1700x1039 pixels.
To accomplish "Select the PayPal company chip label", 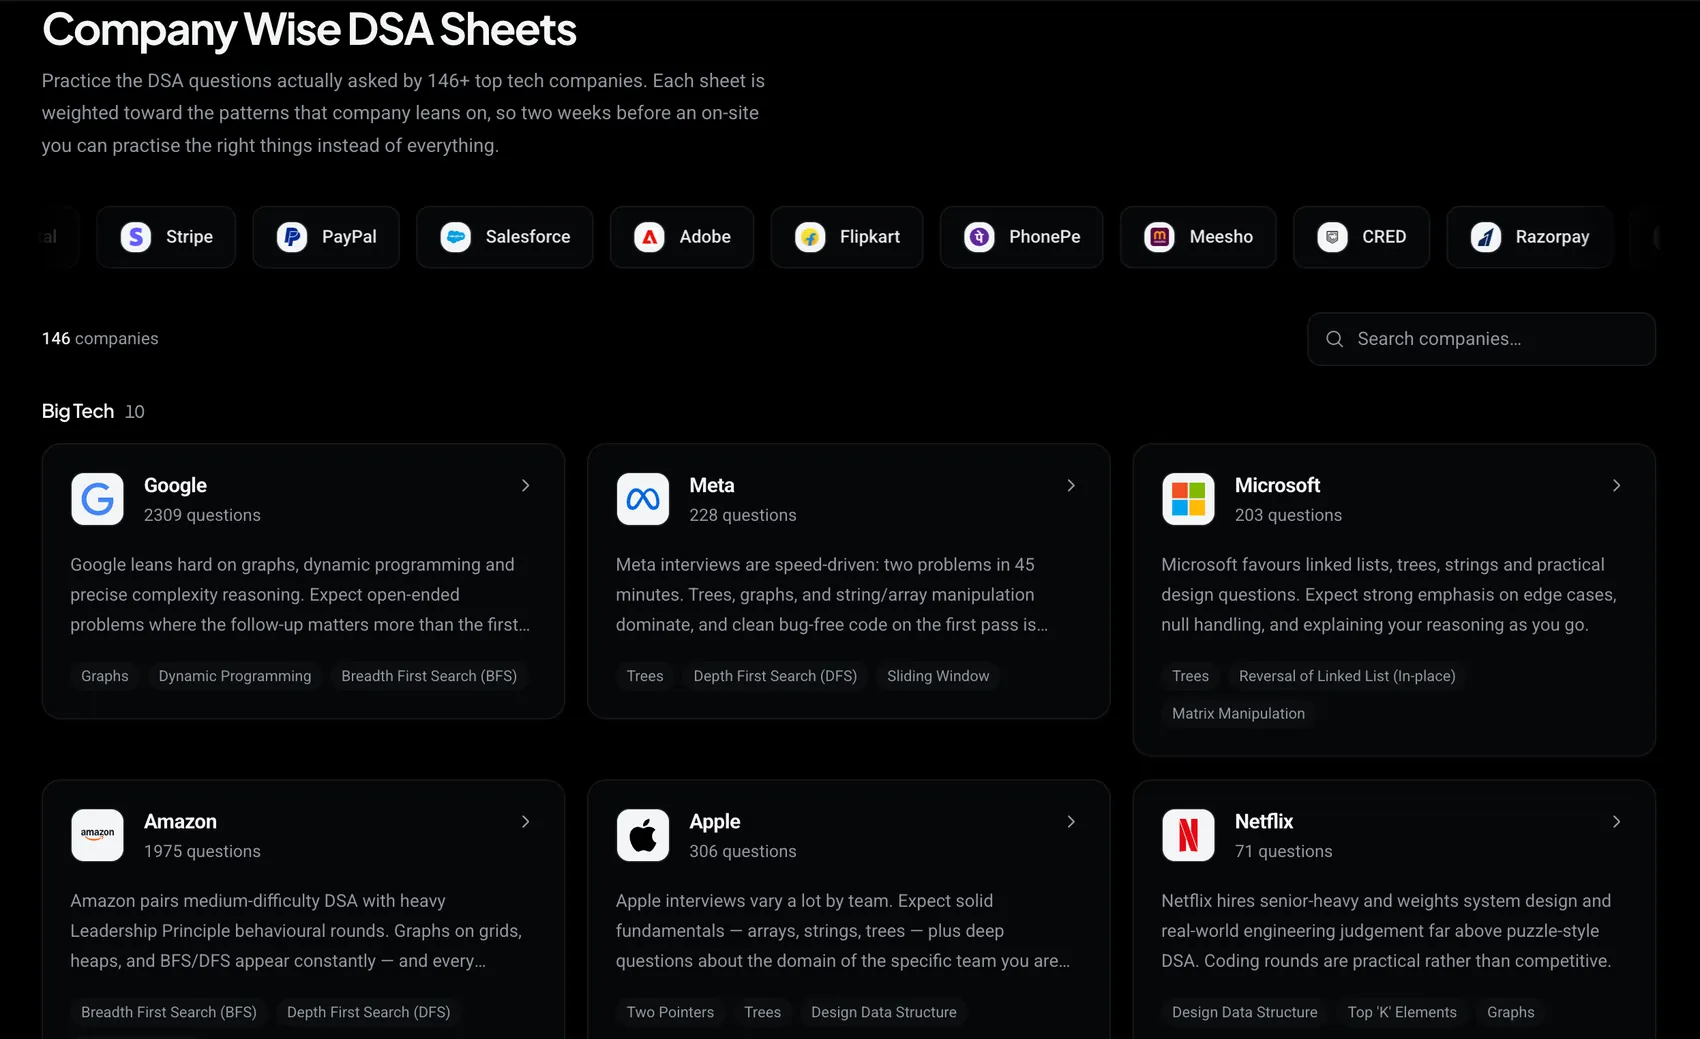I will pyautogui.click(x=349, y=237).
